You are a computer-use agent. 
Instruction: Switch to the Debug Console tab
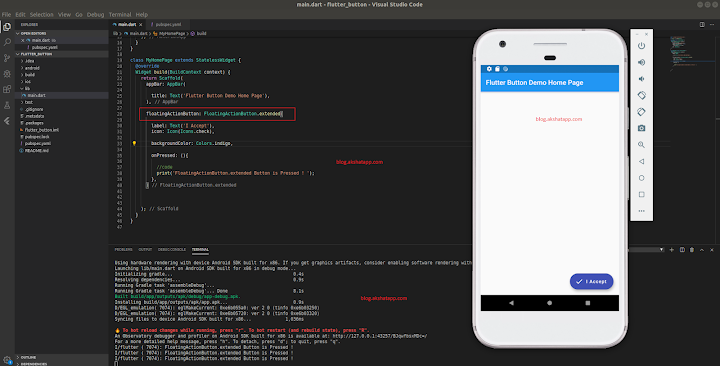[172, 250]
